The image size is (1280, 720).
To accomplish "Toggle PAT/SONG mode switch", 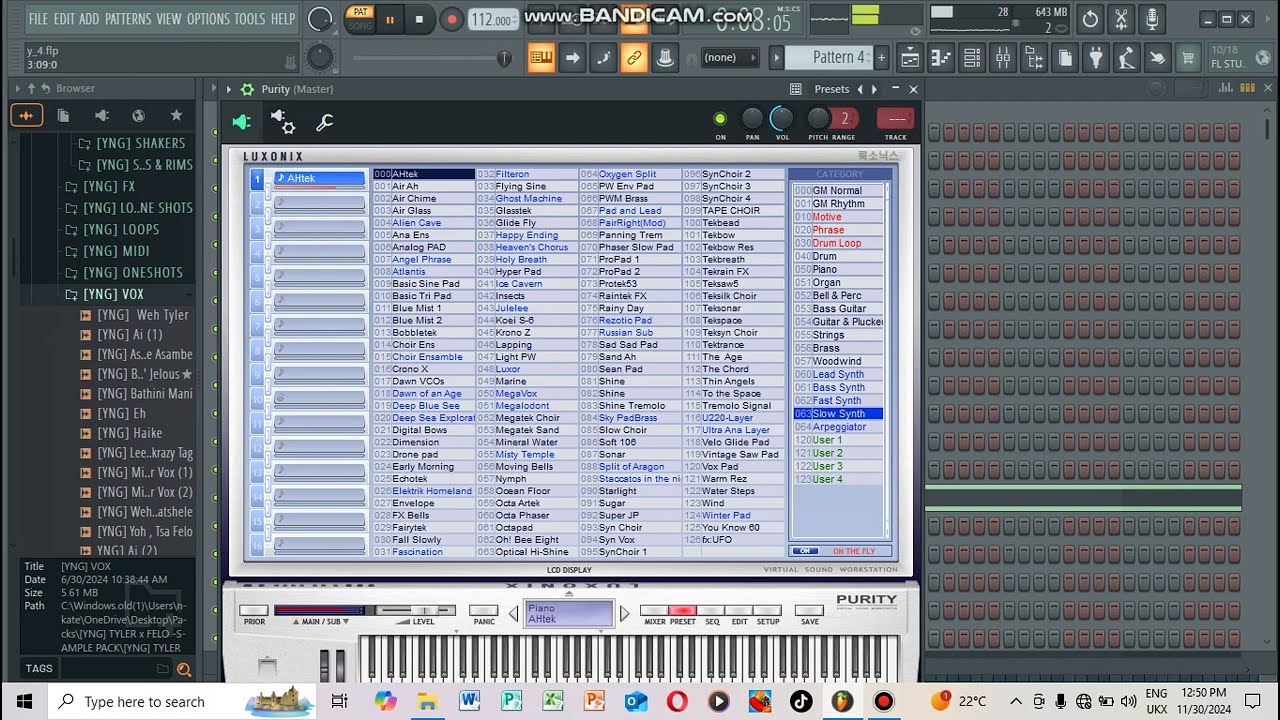I will pos(359,18).
